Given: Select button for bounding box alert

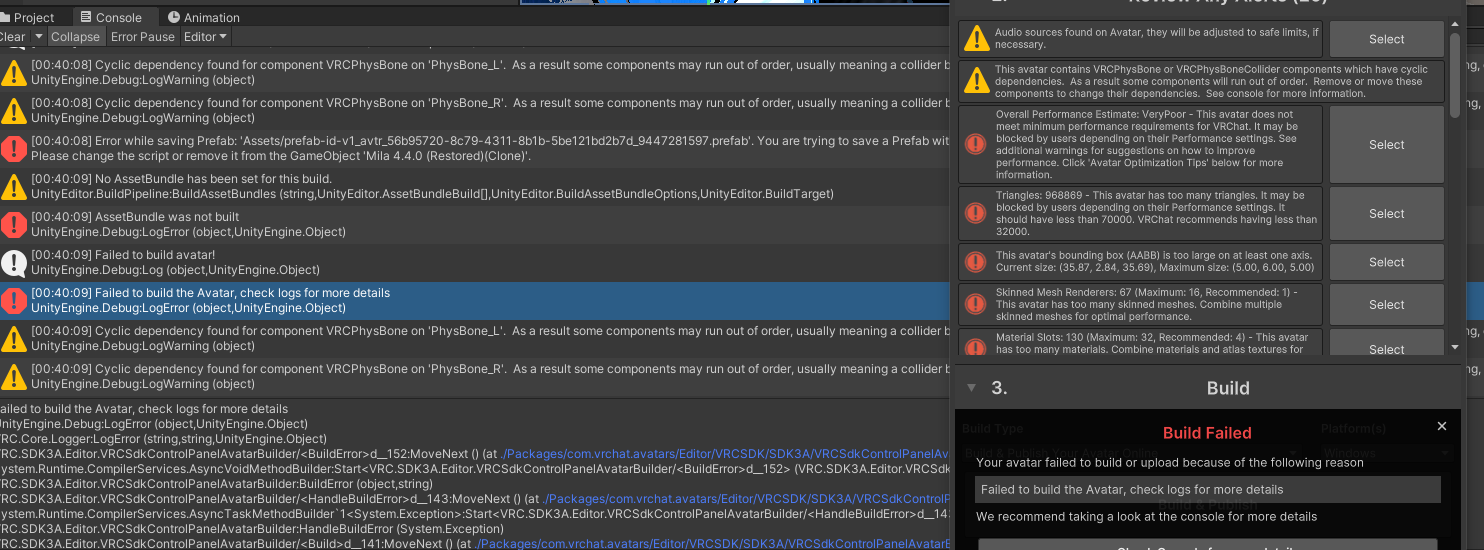Looking at the screenshot, I should (x=1386, y=262).
